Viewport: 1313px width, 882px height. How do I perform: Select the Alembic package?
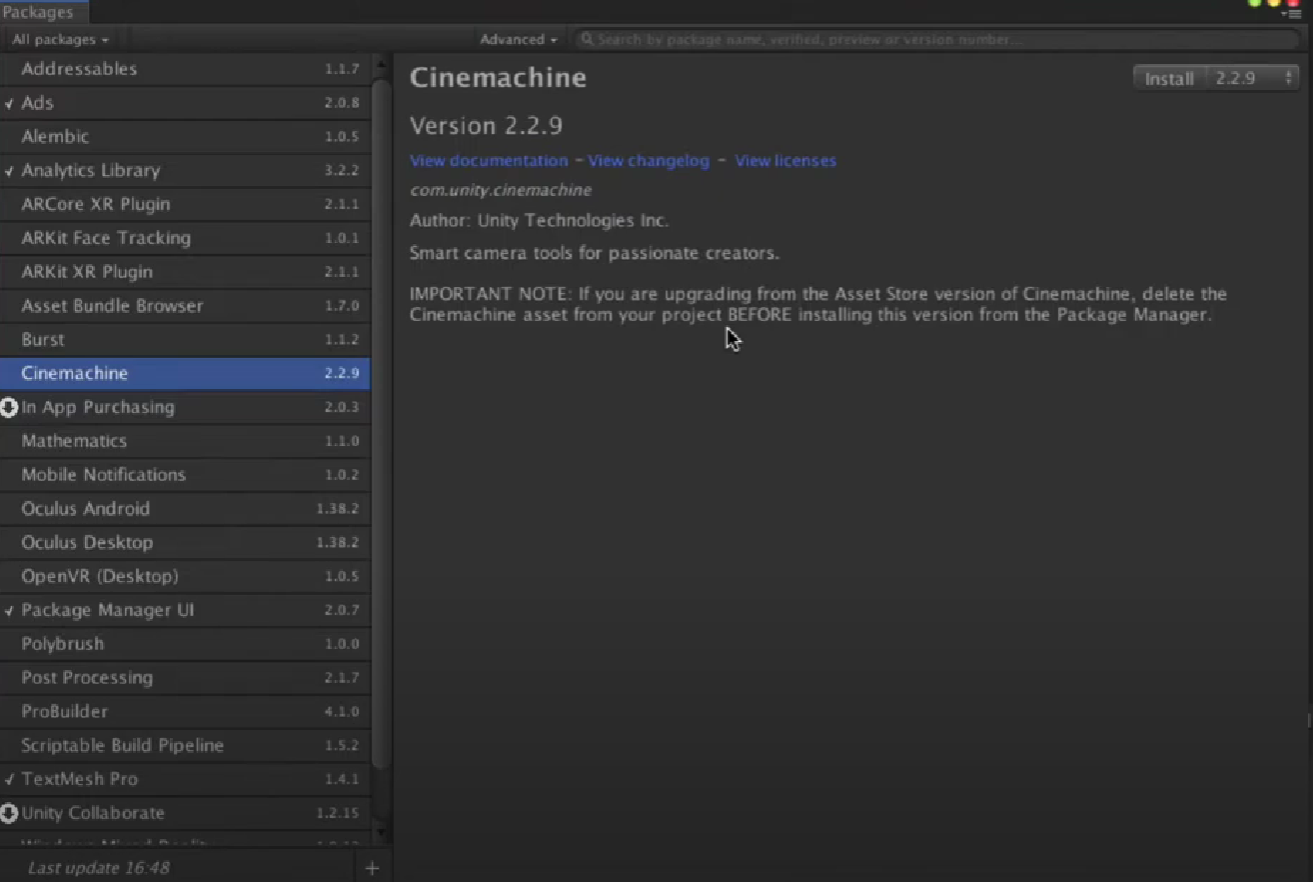point(185,137)
